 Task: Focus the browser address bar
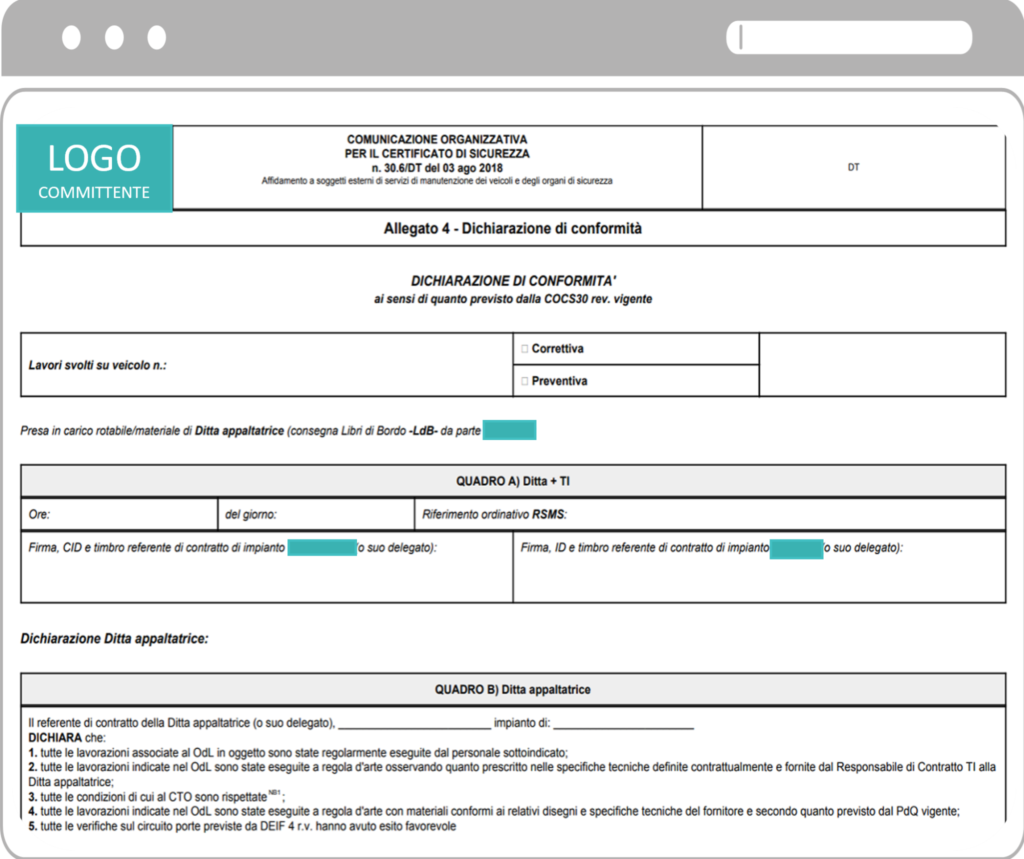pyautogui.click(x=849, y=37)
